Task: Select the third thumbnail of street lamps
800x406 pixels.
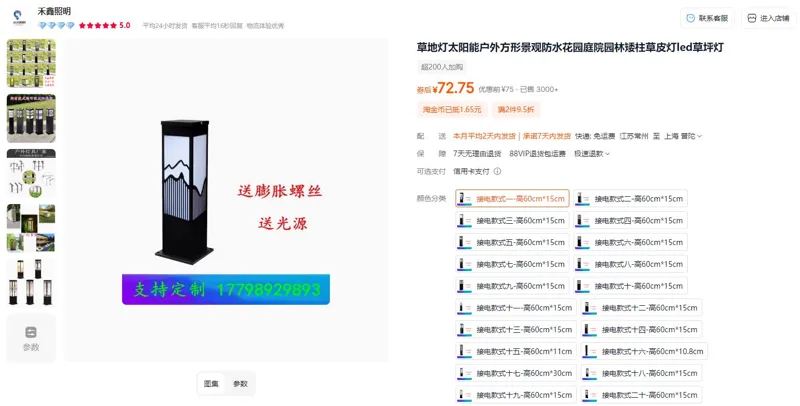Action: tap(31, 173)
